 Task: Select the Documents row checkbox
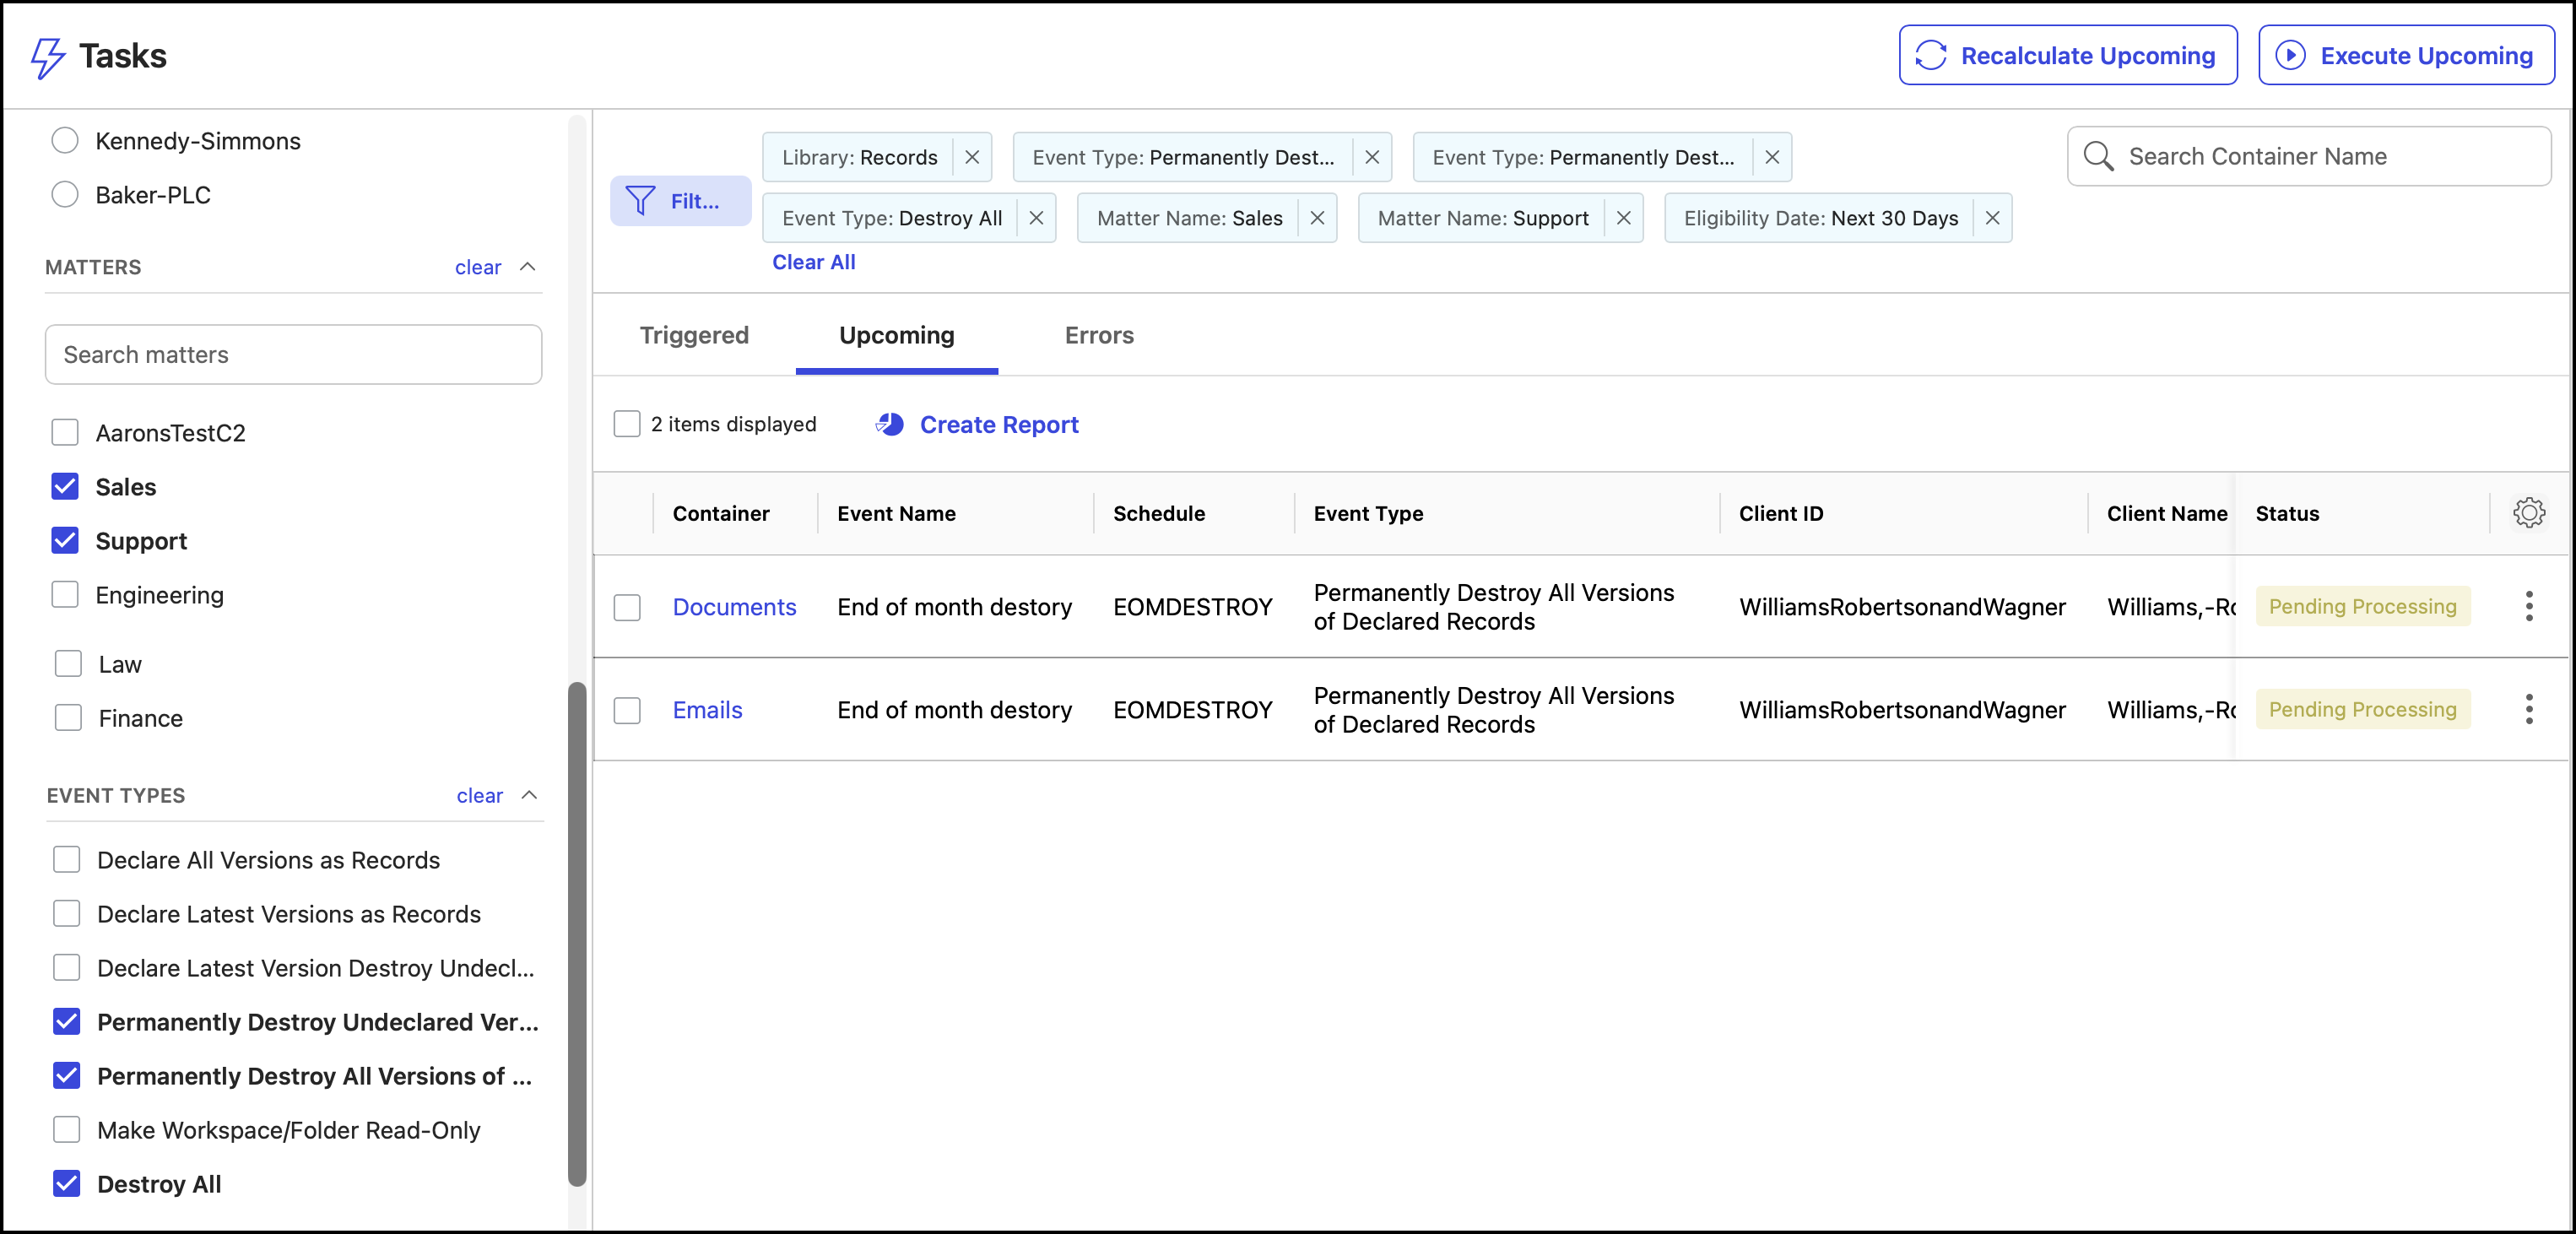[627, 607]
